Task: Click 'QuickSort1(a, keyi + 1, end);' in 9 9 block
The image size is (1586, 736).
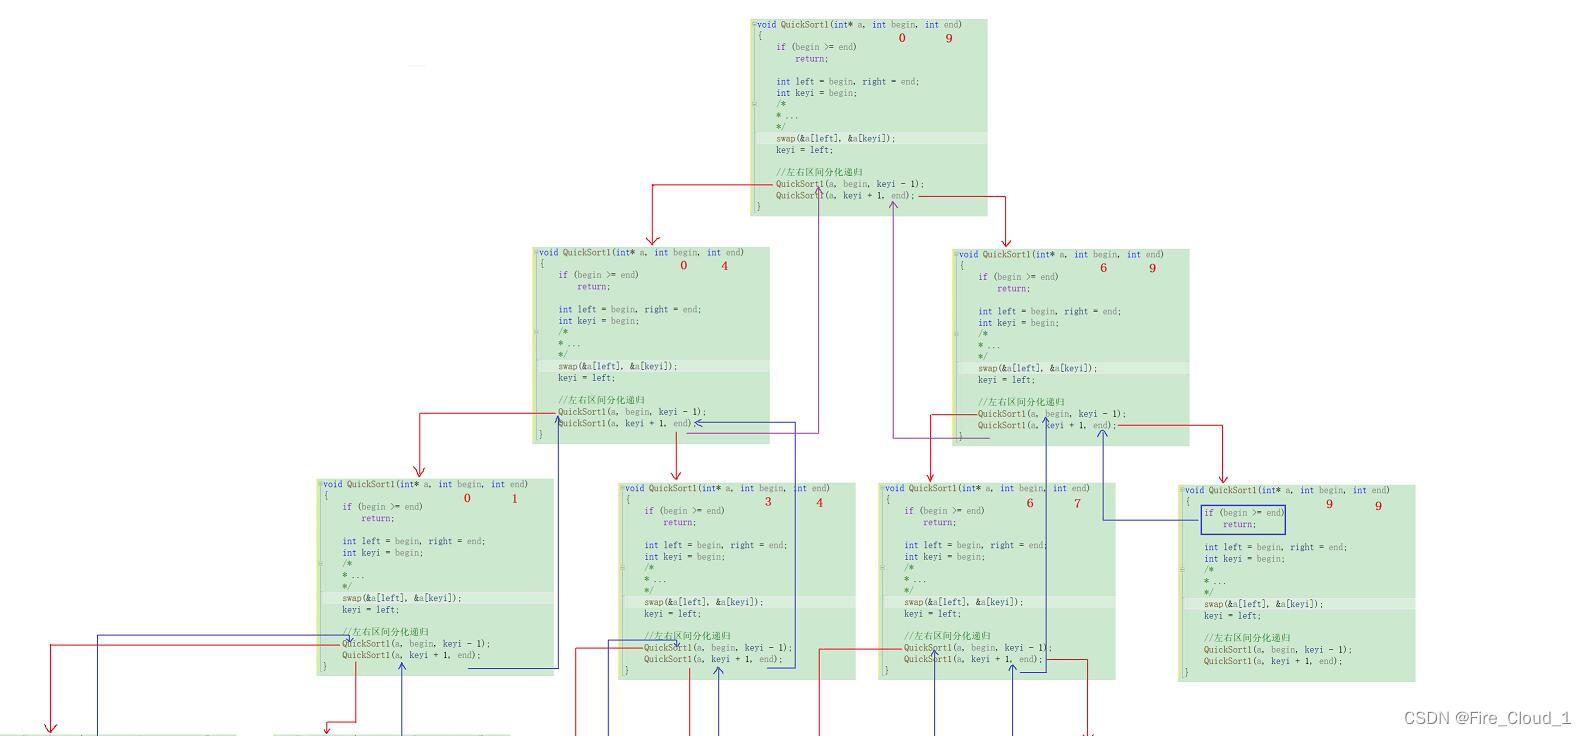Action: pyautogui.click(x=1273, y=662)
